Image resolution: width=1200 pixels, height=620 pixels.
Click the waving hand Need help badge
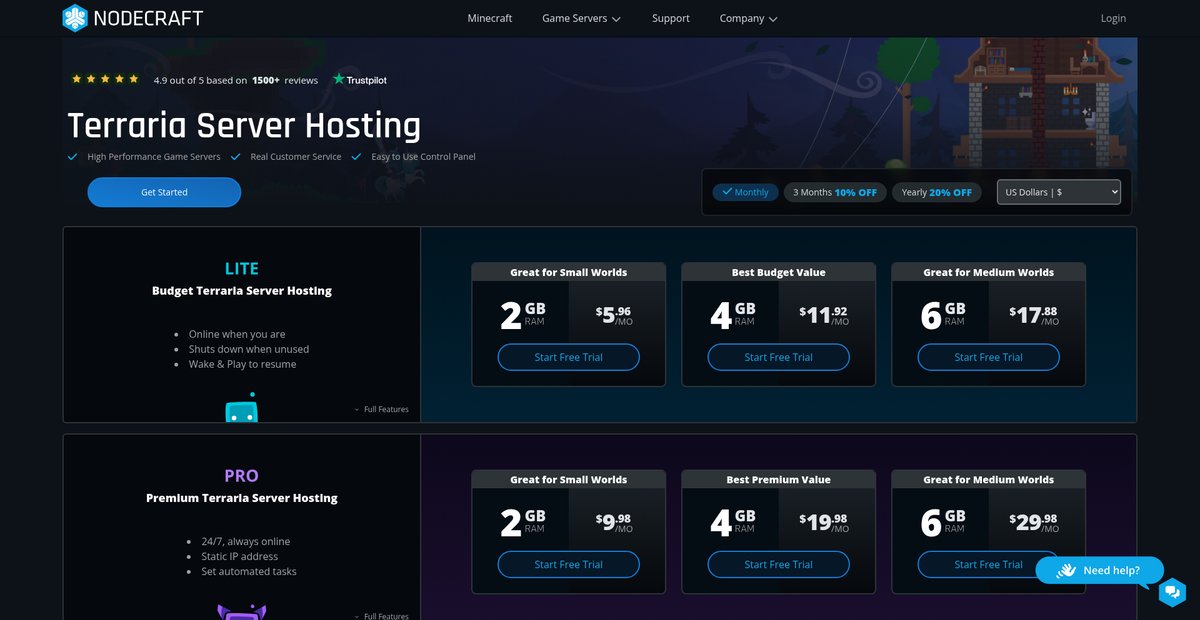[1099, 570]
